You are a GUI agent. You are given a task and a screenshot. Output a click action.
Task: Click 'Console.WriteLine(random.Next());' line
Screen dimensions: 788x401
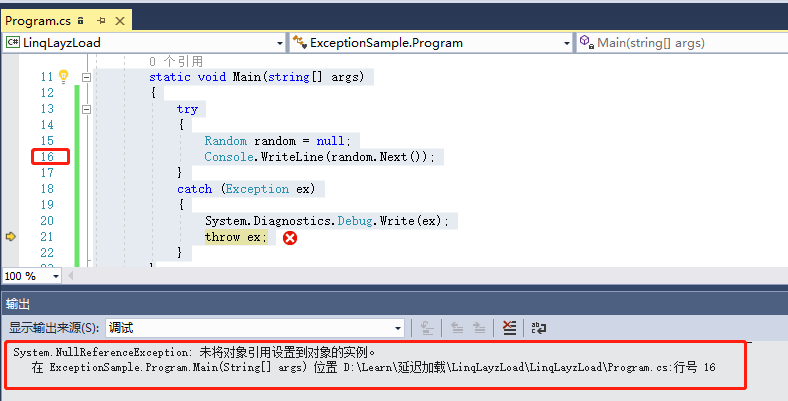pyautogui.click(x=319, y=157)
